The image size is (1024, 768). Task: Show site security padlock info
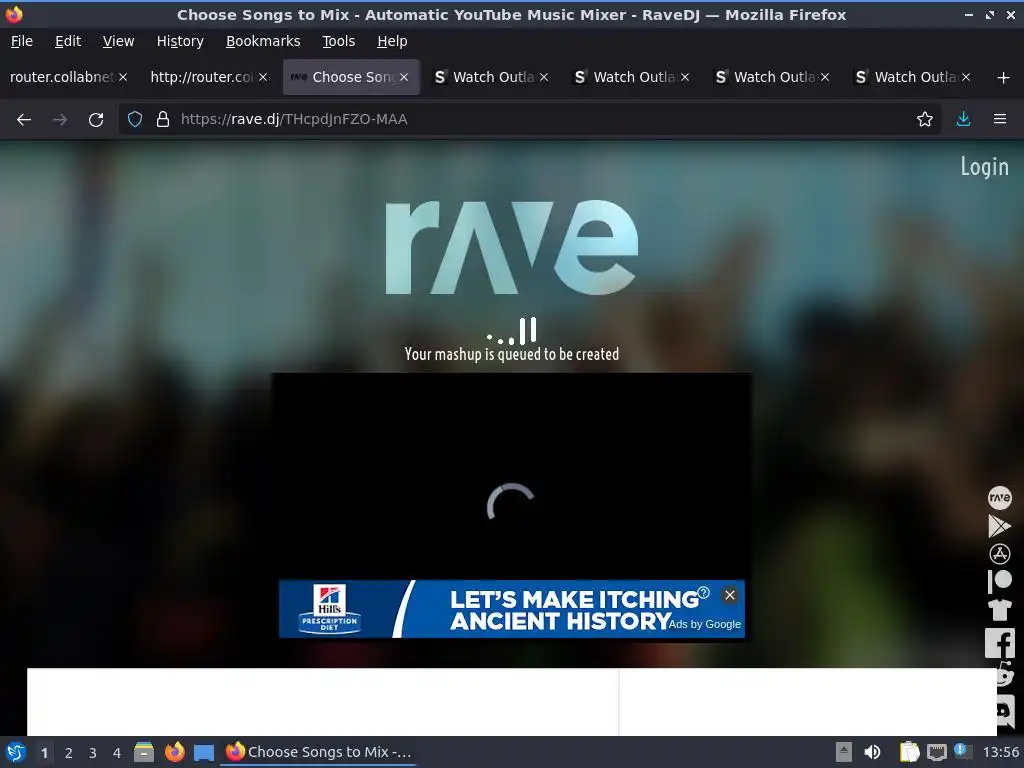(x=163, y=120)
